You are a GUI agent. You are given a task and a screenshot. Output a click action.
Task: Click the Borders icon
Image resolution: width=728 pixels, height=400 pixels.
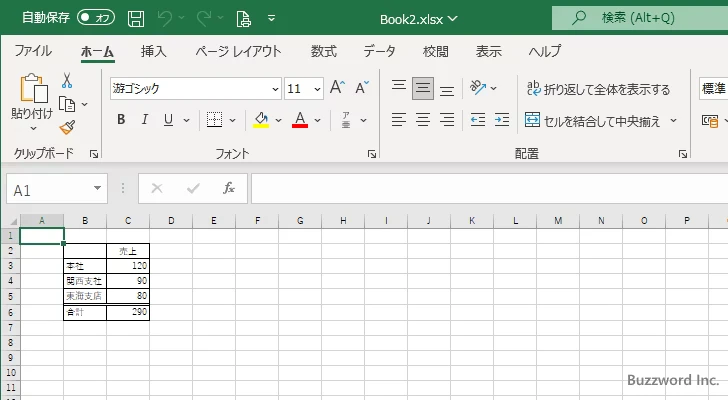click(214, 120)
